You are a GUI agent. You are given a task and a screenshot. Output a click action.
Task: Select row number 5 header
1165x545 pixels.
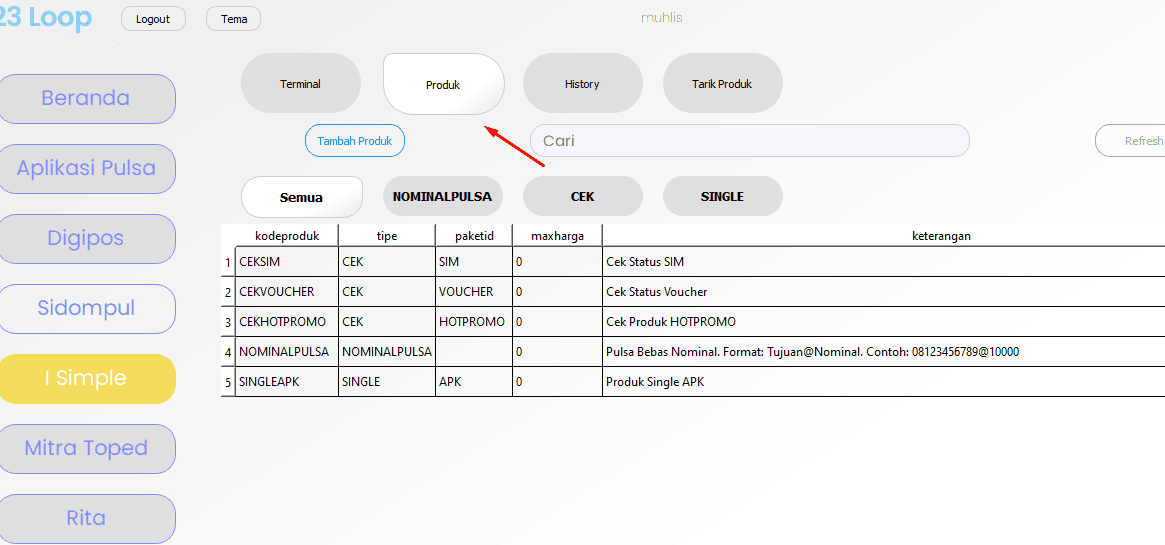point(228,382)
